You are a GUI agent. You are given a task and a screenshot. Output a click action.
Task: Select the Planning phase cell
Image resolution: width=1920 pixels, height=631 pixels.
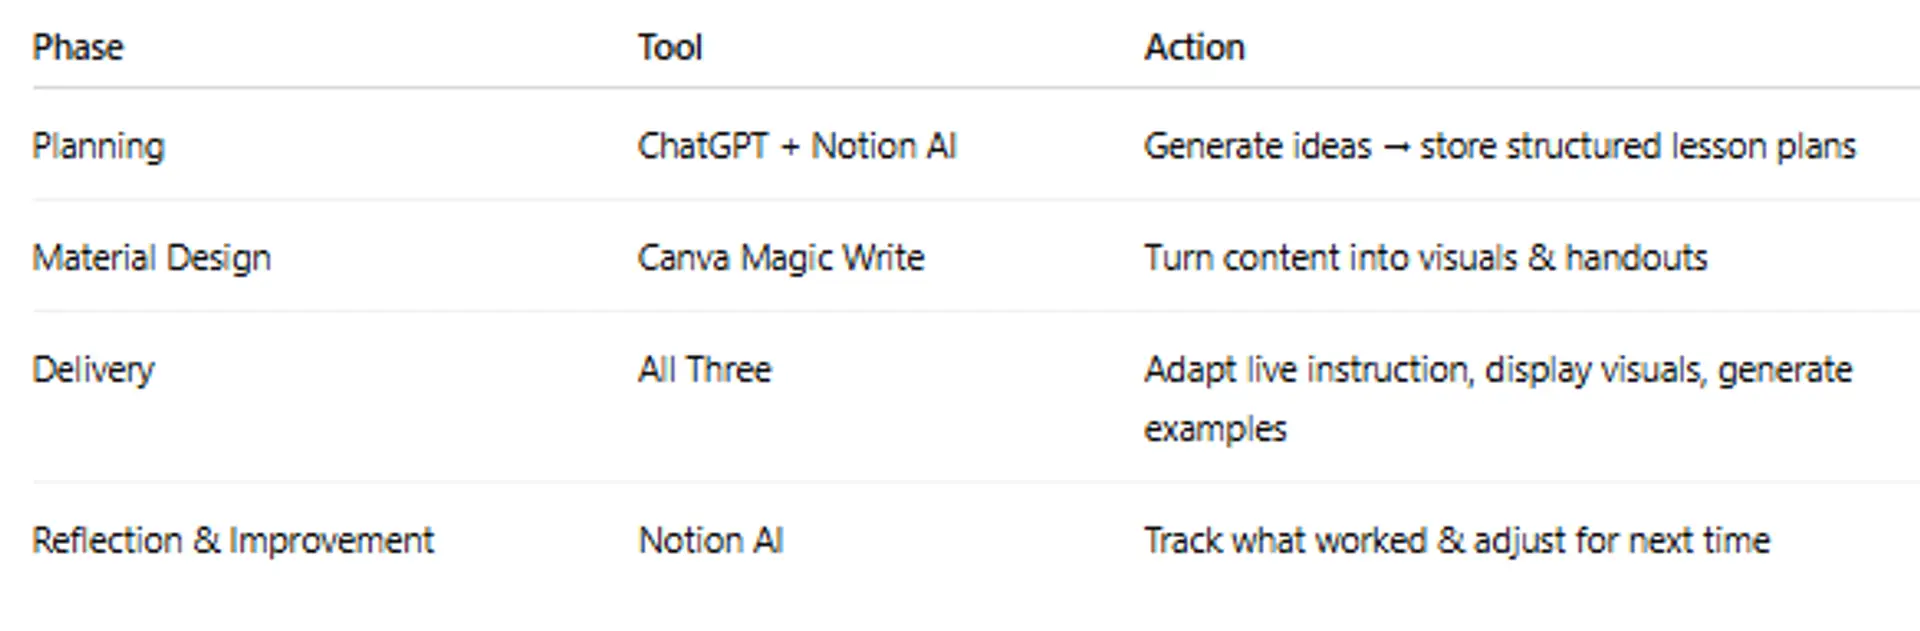click(98, 146)
